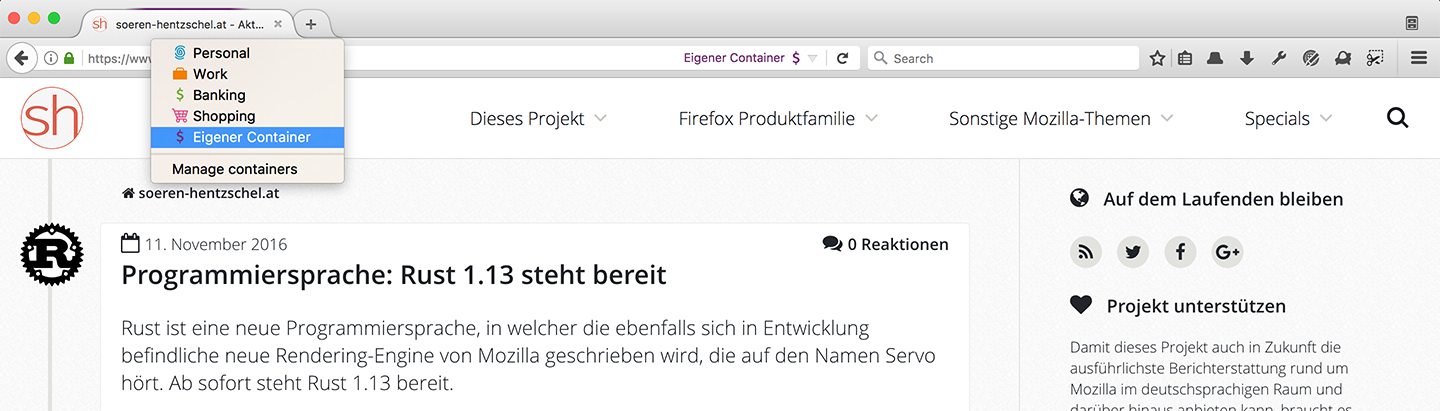Open the developer tools wrench icon
The height and width of the screenshot is (411, 1440).
pyautogui.click(x=1278, y=58)
